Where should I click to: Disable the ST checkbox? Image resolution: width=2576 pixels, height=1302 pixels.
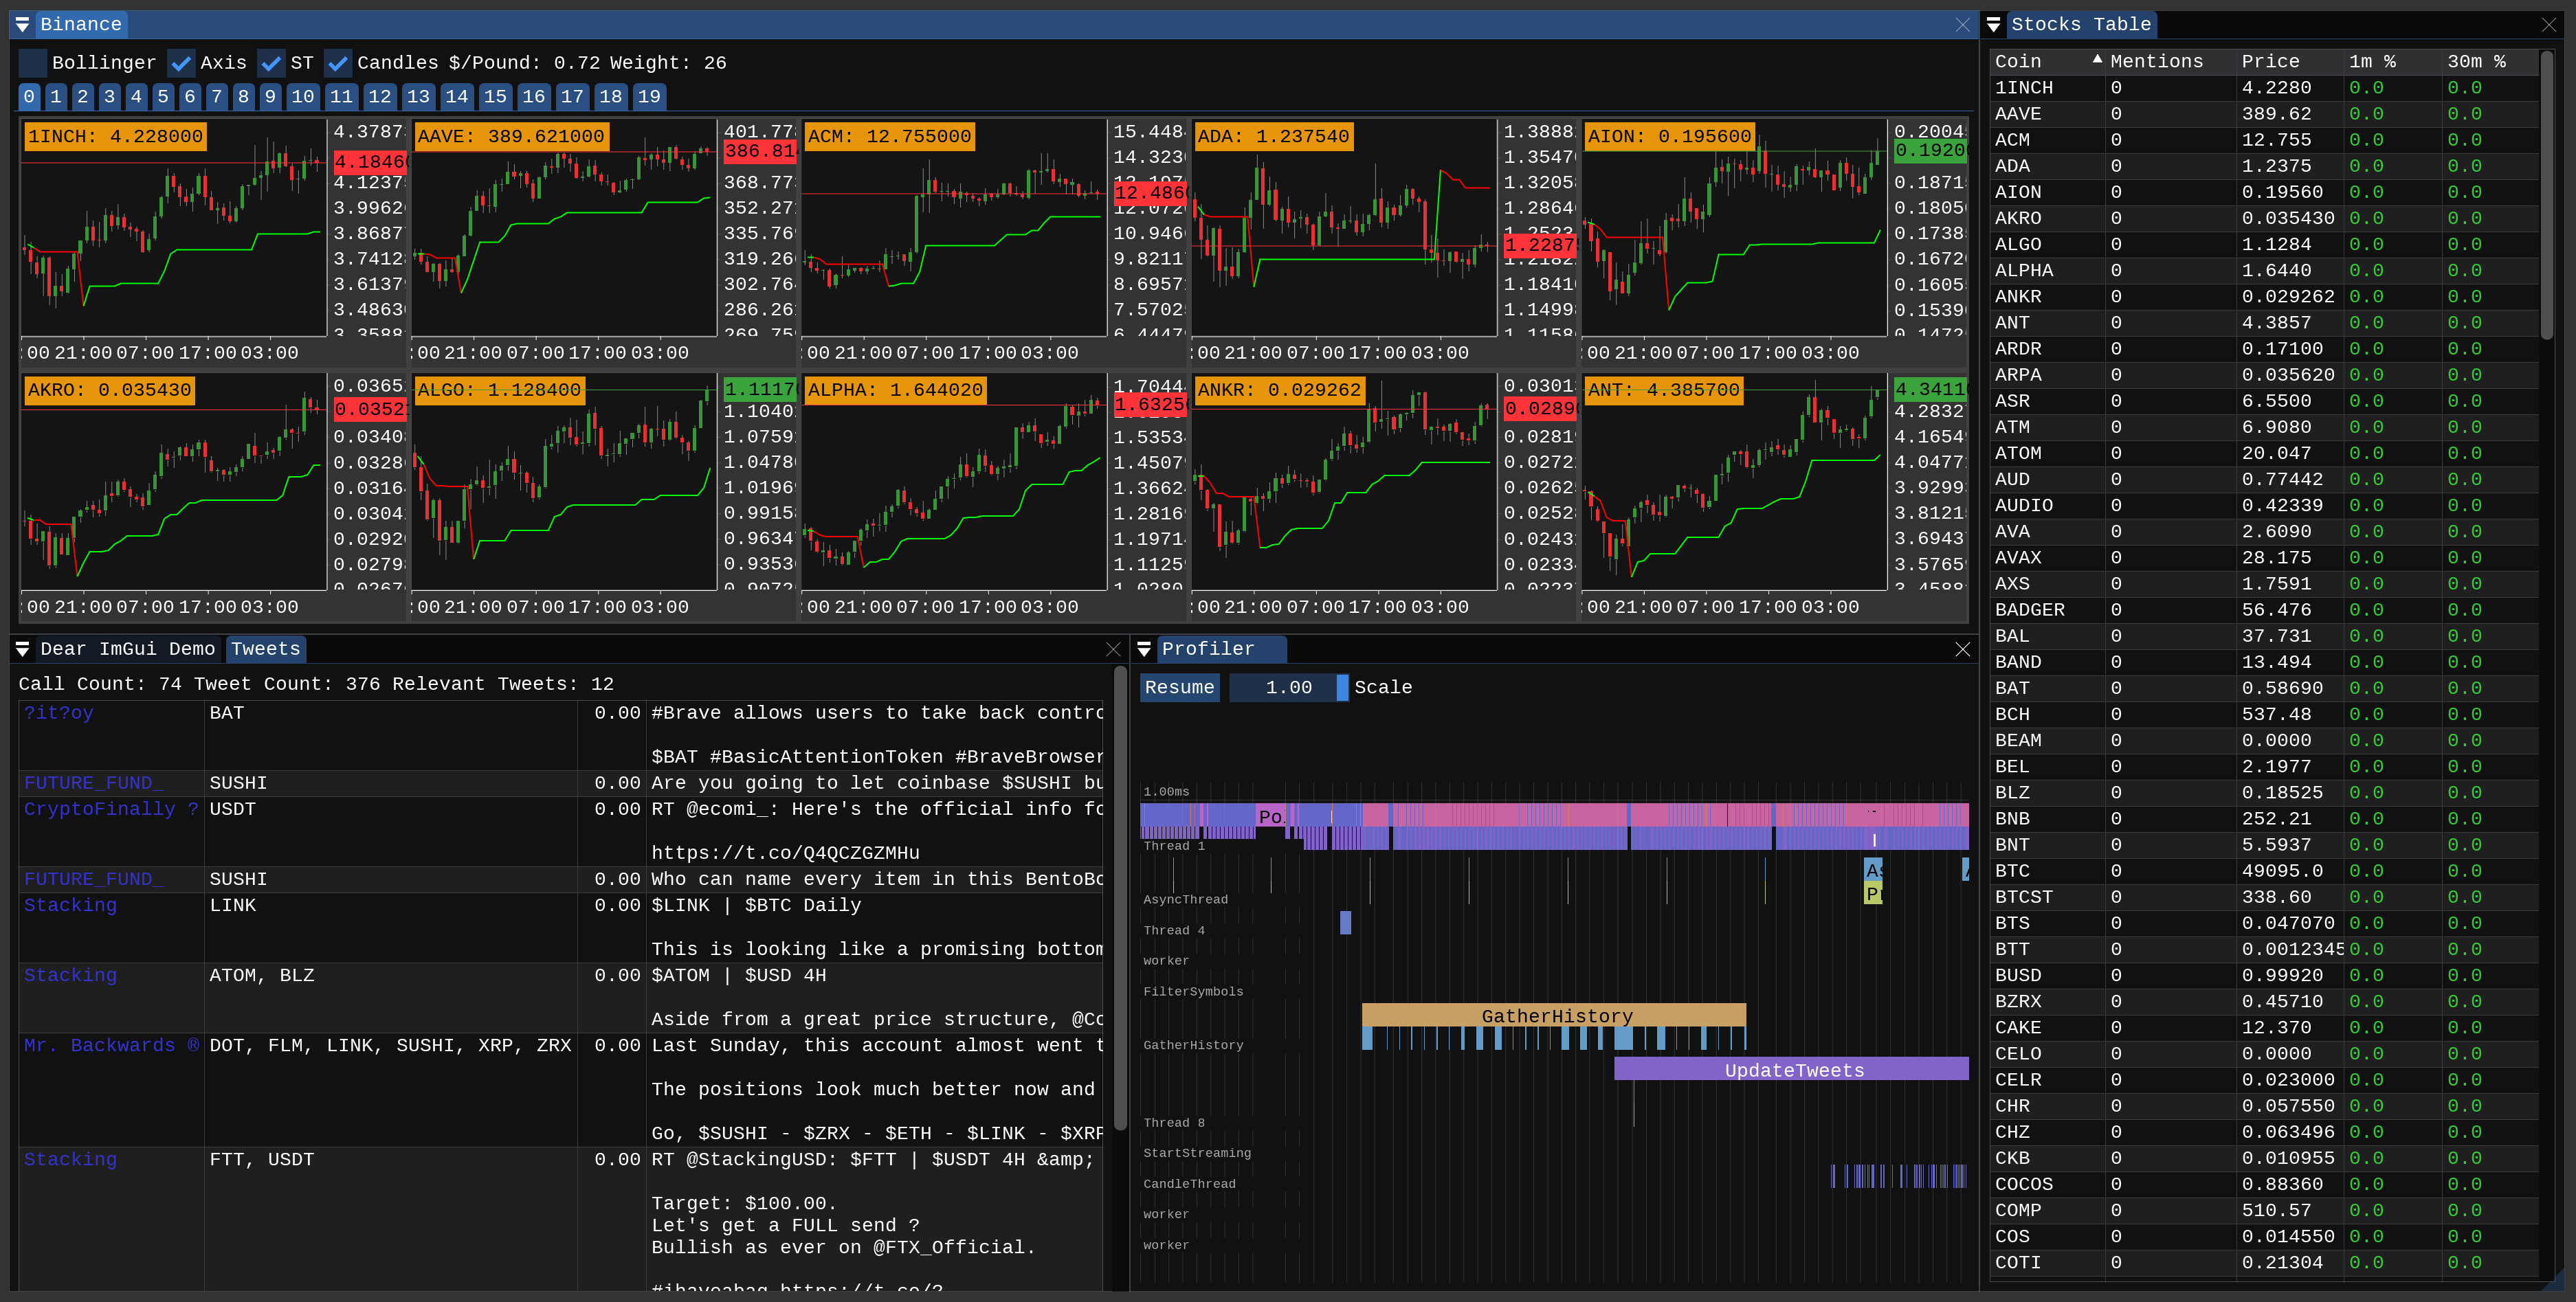271,63
